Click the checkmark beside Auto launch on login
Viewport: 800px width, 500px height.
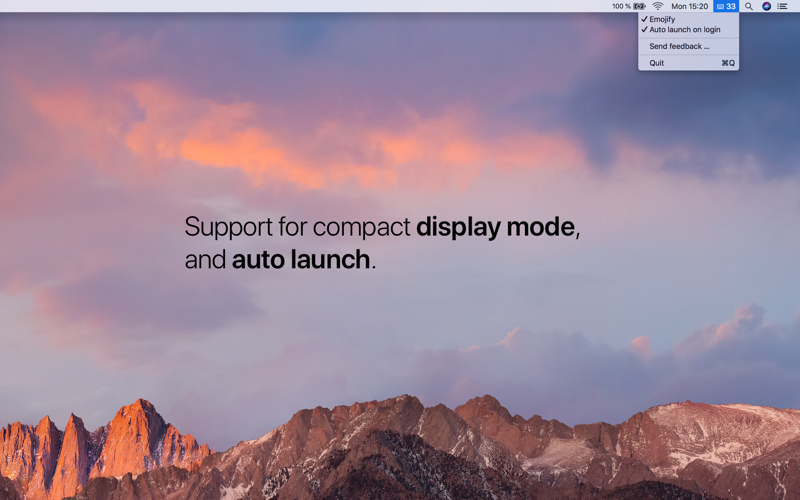coord(644,30)
